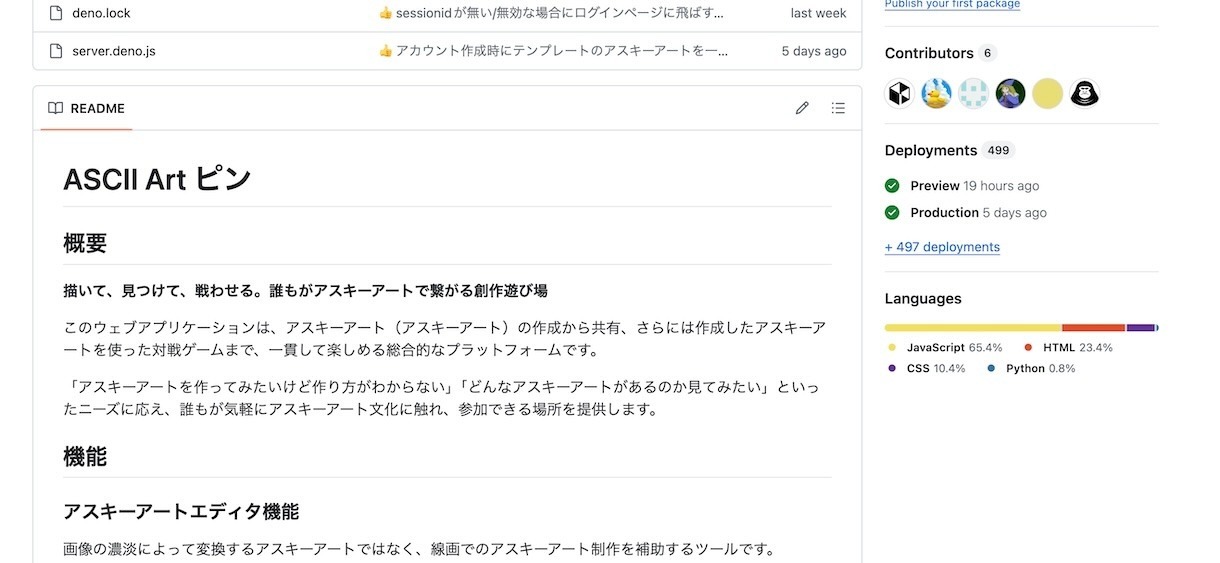Click the red HTML segment of language bar
1220x563 pixels.
click(1094, 327)
